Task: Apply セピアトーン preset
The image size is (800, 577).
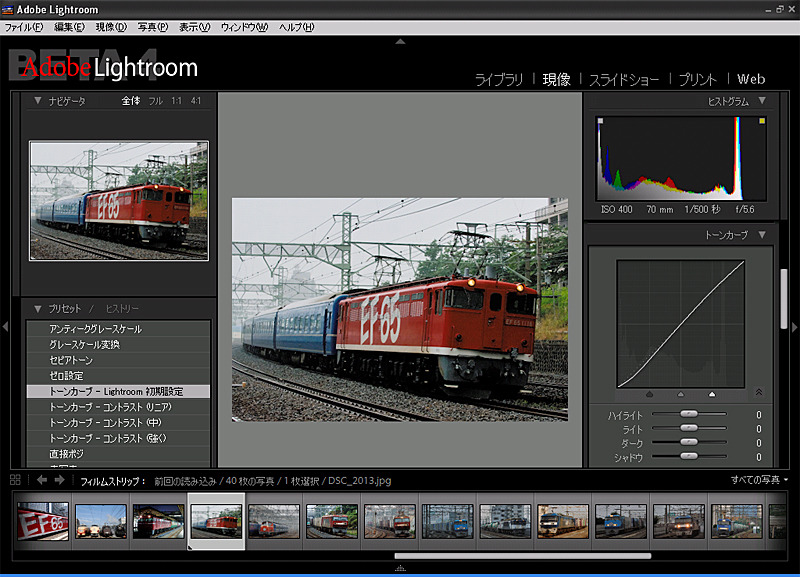Action: (x=118, y=360)
